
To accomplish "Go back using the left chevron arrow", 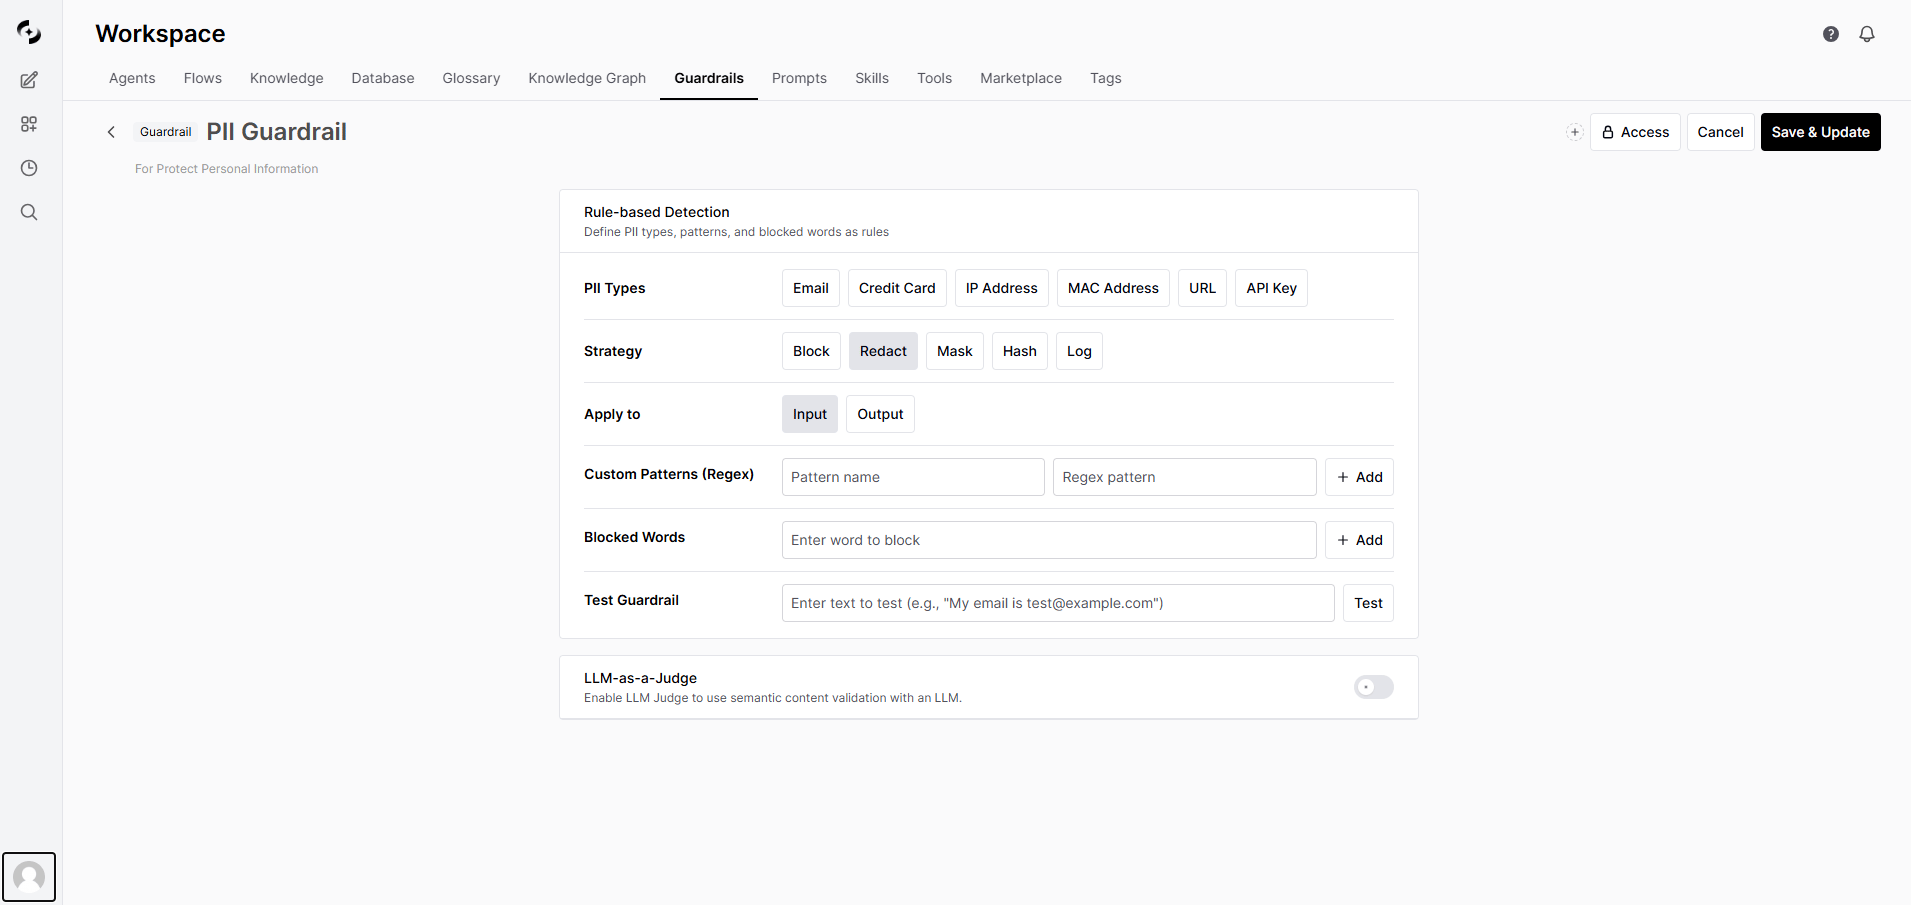I will coord(111,132).
